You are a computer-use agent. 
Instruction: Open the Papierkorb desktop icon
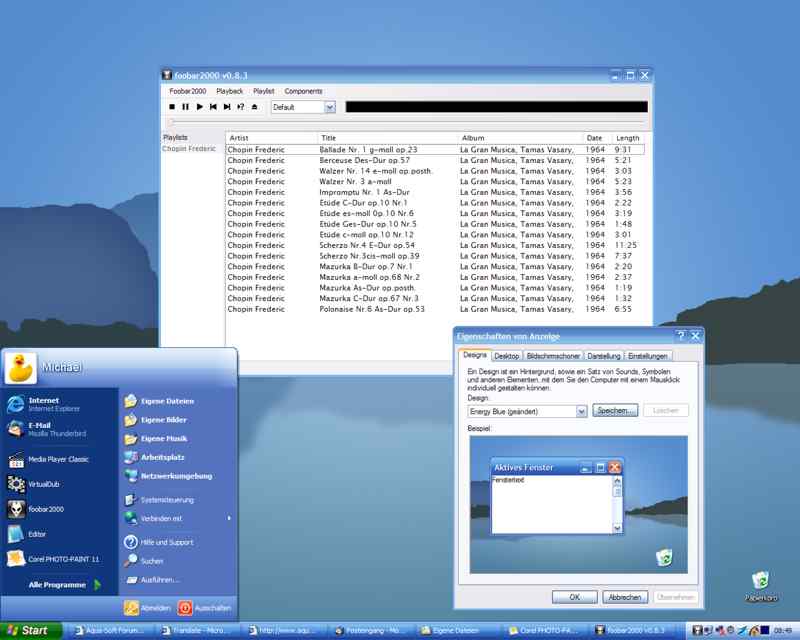coord(761,586)
